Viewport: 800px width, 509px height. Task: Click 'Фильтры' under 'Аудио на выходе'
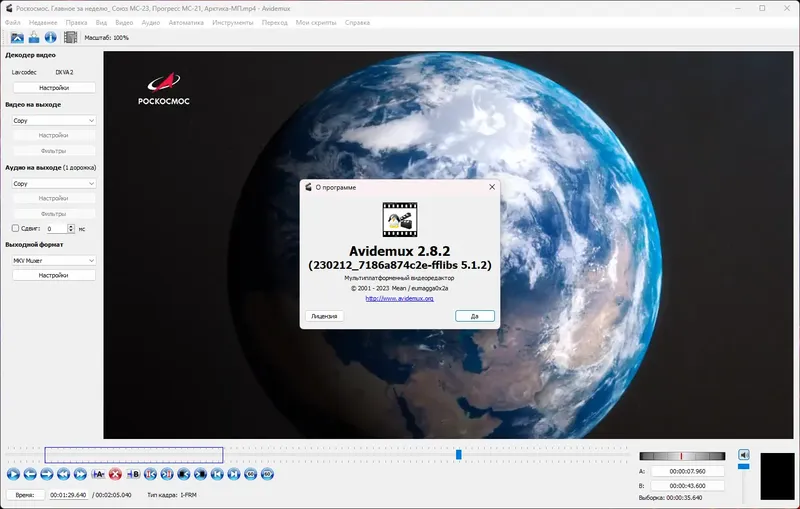click(x=54, y=214)
